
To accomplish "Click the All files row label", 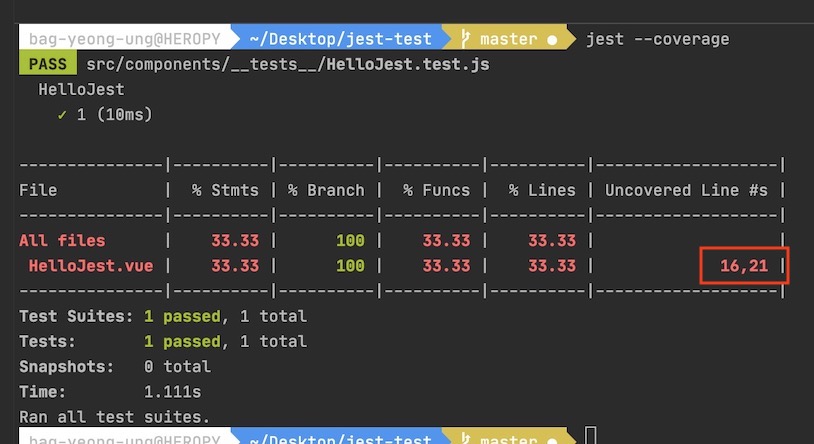I will click(x=62, y=240).
